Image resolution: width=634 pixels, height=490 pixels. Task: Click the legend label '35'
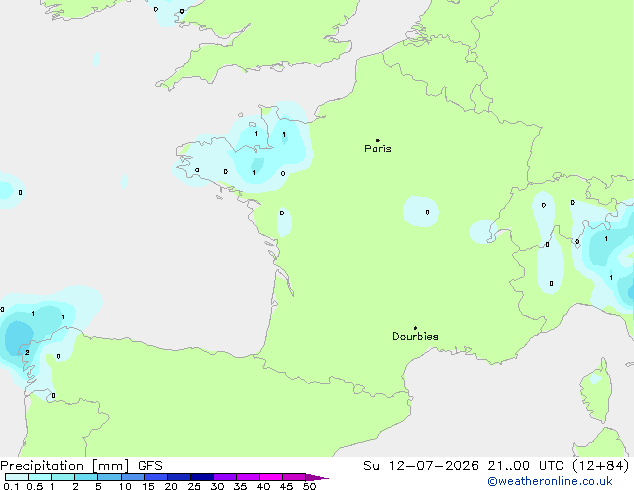click(240, 486)
